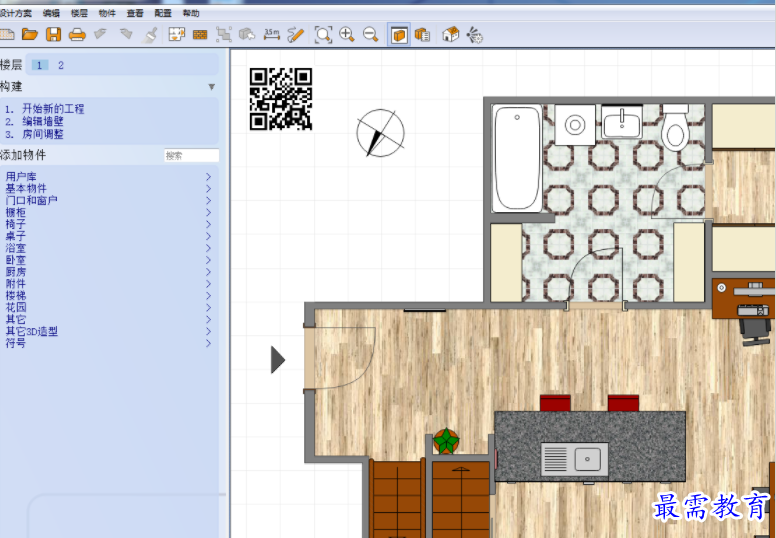
Task: Click the 编辑墙壁 link
Action: (43, 121)
